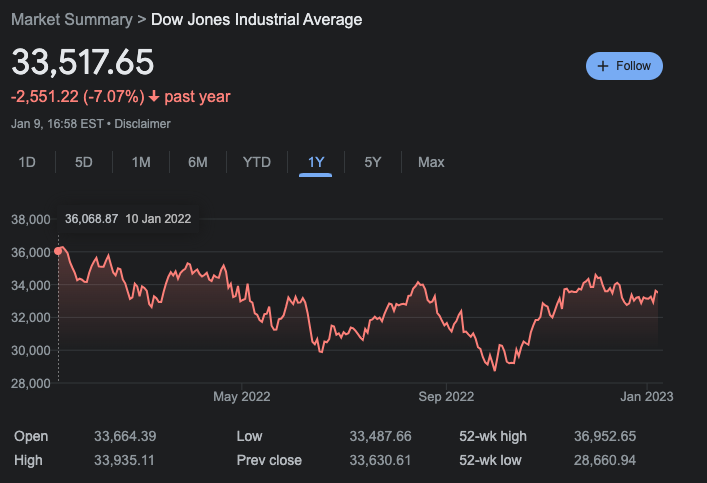
Task: Click the Prev close label
Action: pyautogui.click(x=269, y=460)
